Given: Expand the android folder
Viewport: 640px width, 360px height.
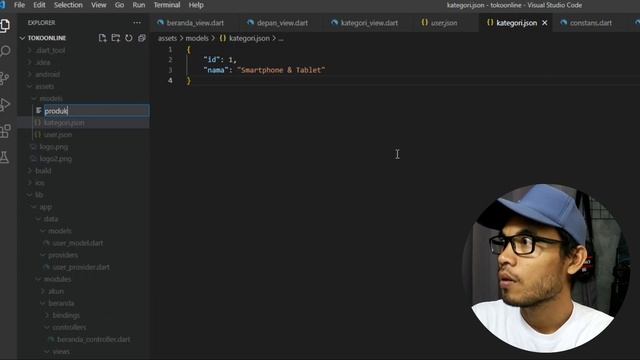Looking at the screenshot, I should [29, 74].
